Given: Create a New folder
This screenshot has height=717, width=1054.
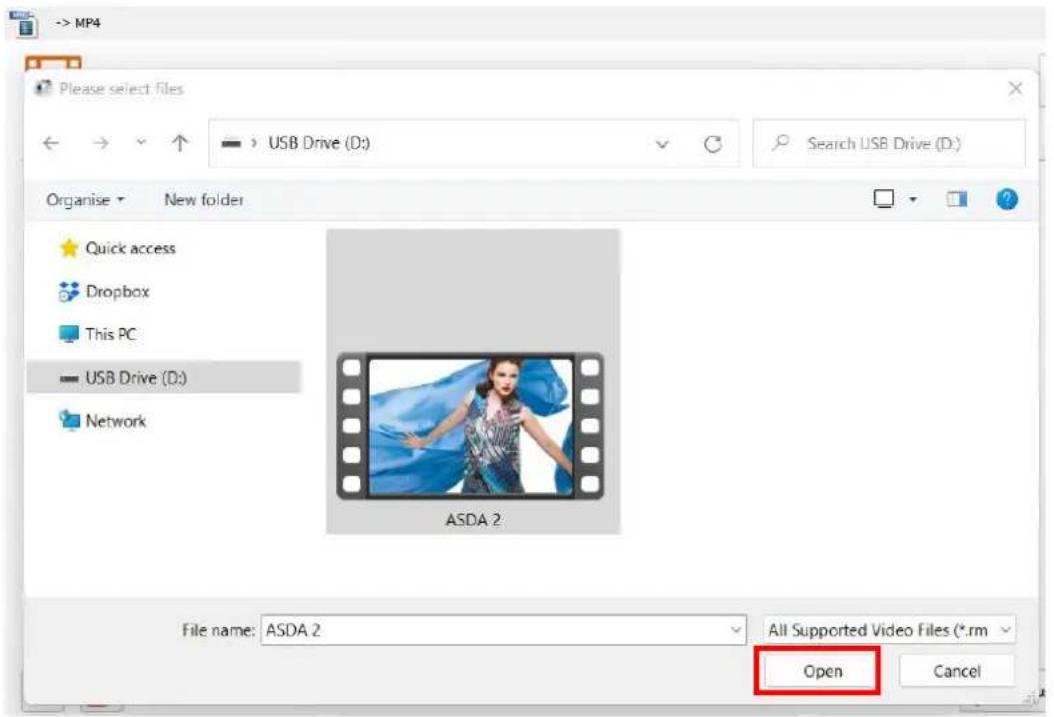Looking at the screenshot, I should click(204, 200).
